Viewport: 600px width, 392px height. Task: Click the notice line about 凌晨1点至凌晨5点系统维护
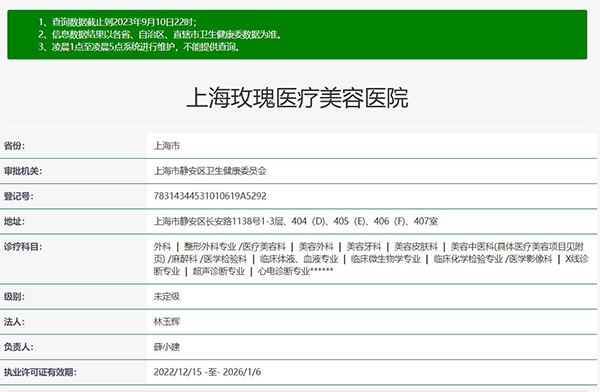(139, 47)
